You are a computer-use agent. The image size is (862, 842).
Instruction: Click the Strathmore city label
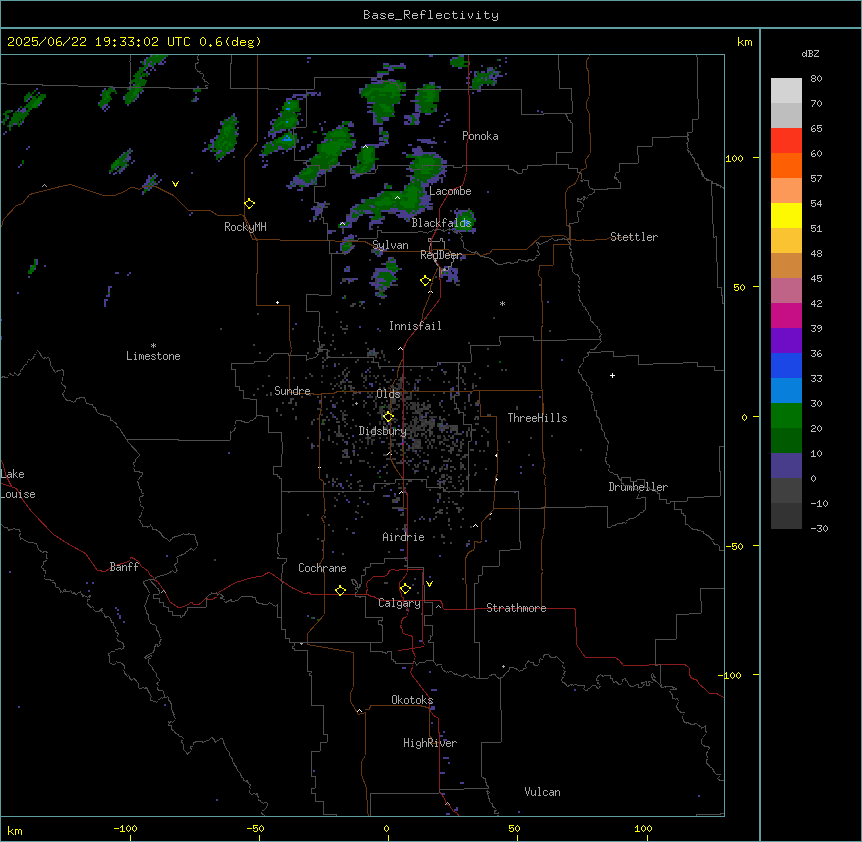pyautogui.click(x=516, y=608)
